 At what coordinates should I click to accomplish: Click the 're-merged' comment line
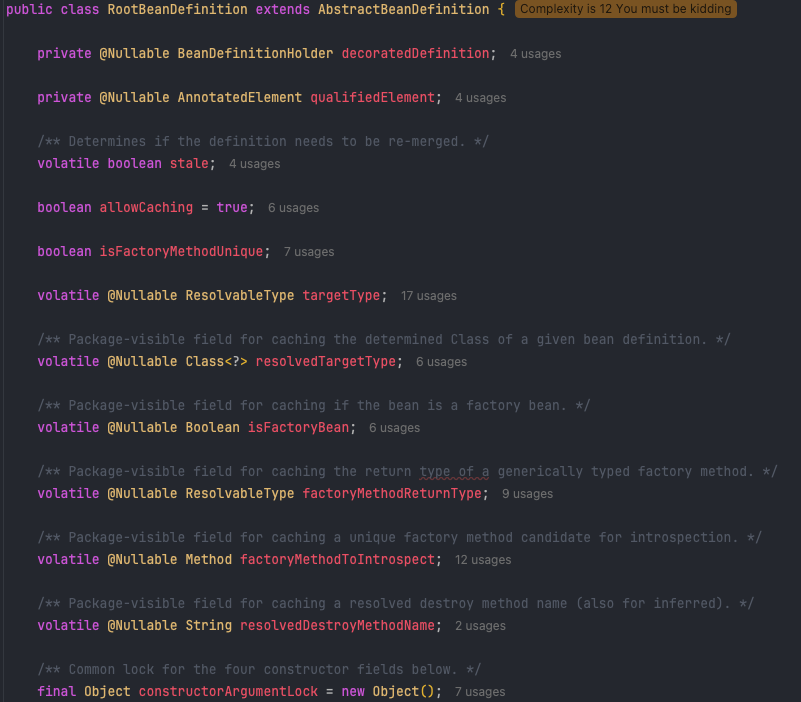click(x=263, y=142)
